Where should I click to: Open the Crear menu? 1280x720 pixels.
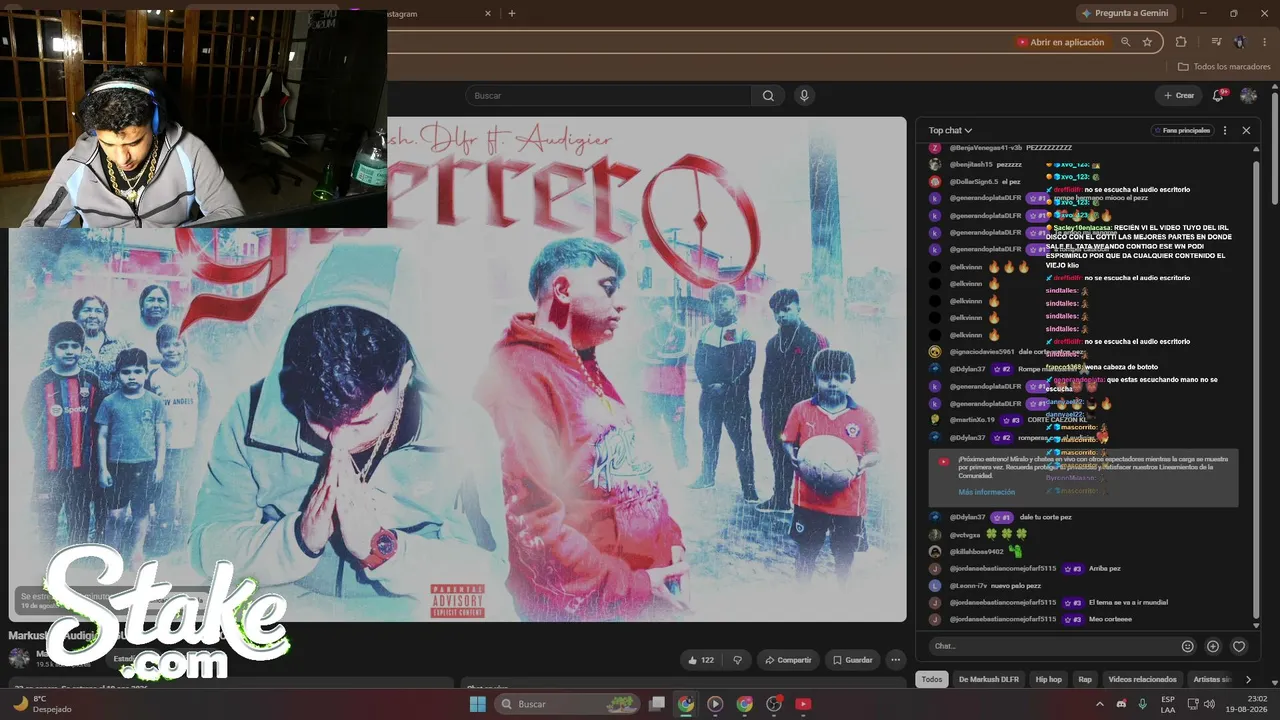click(1179, 95)
